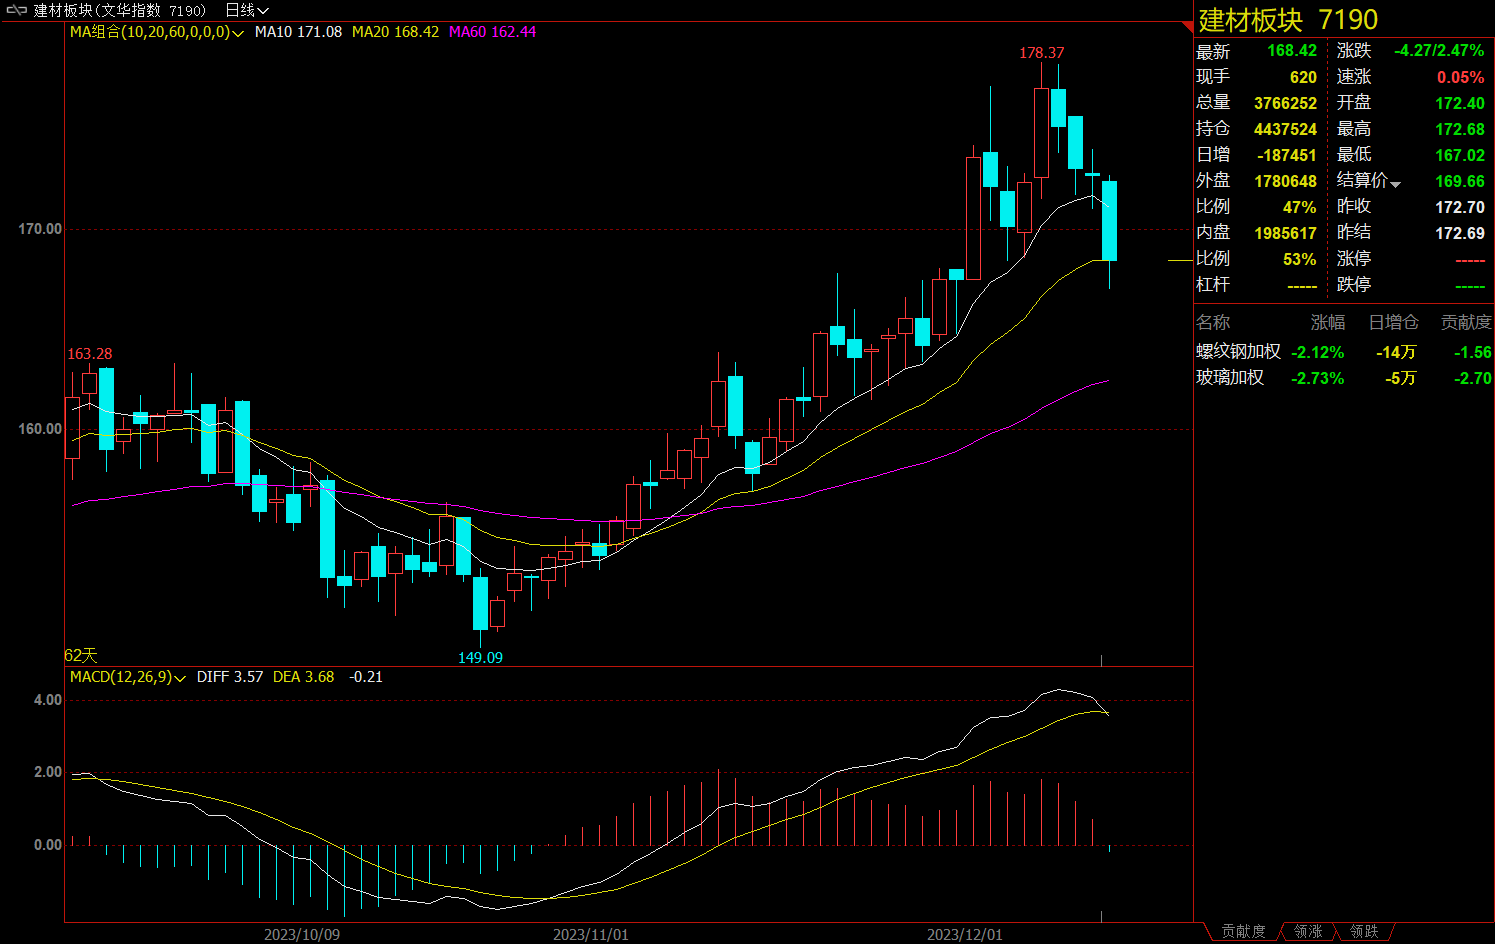The image size is (1495, 944).
Task: Click the 持仓 value 4437524
Action: pyautogui.click(x=1285, y=129)
